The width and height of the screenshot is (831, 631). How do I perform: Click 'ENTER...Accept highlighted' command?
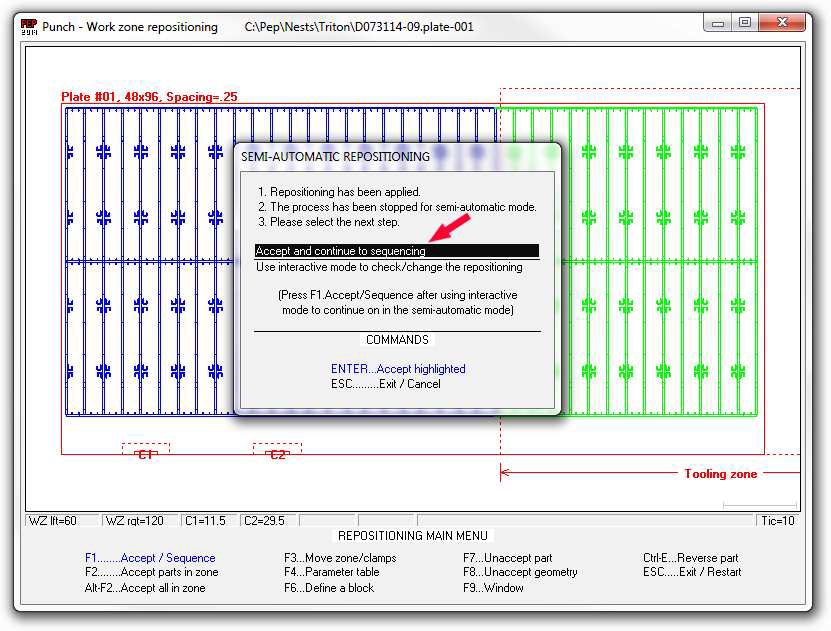click(x=398, y=369)
